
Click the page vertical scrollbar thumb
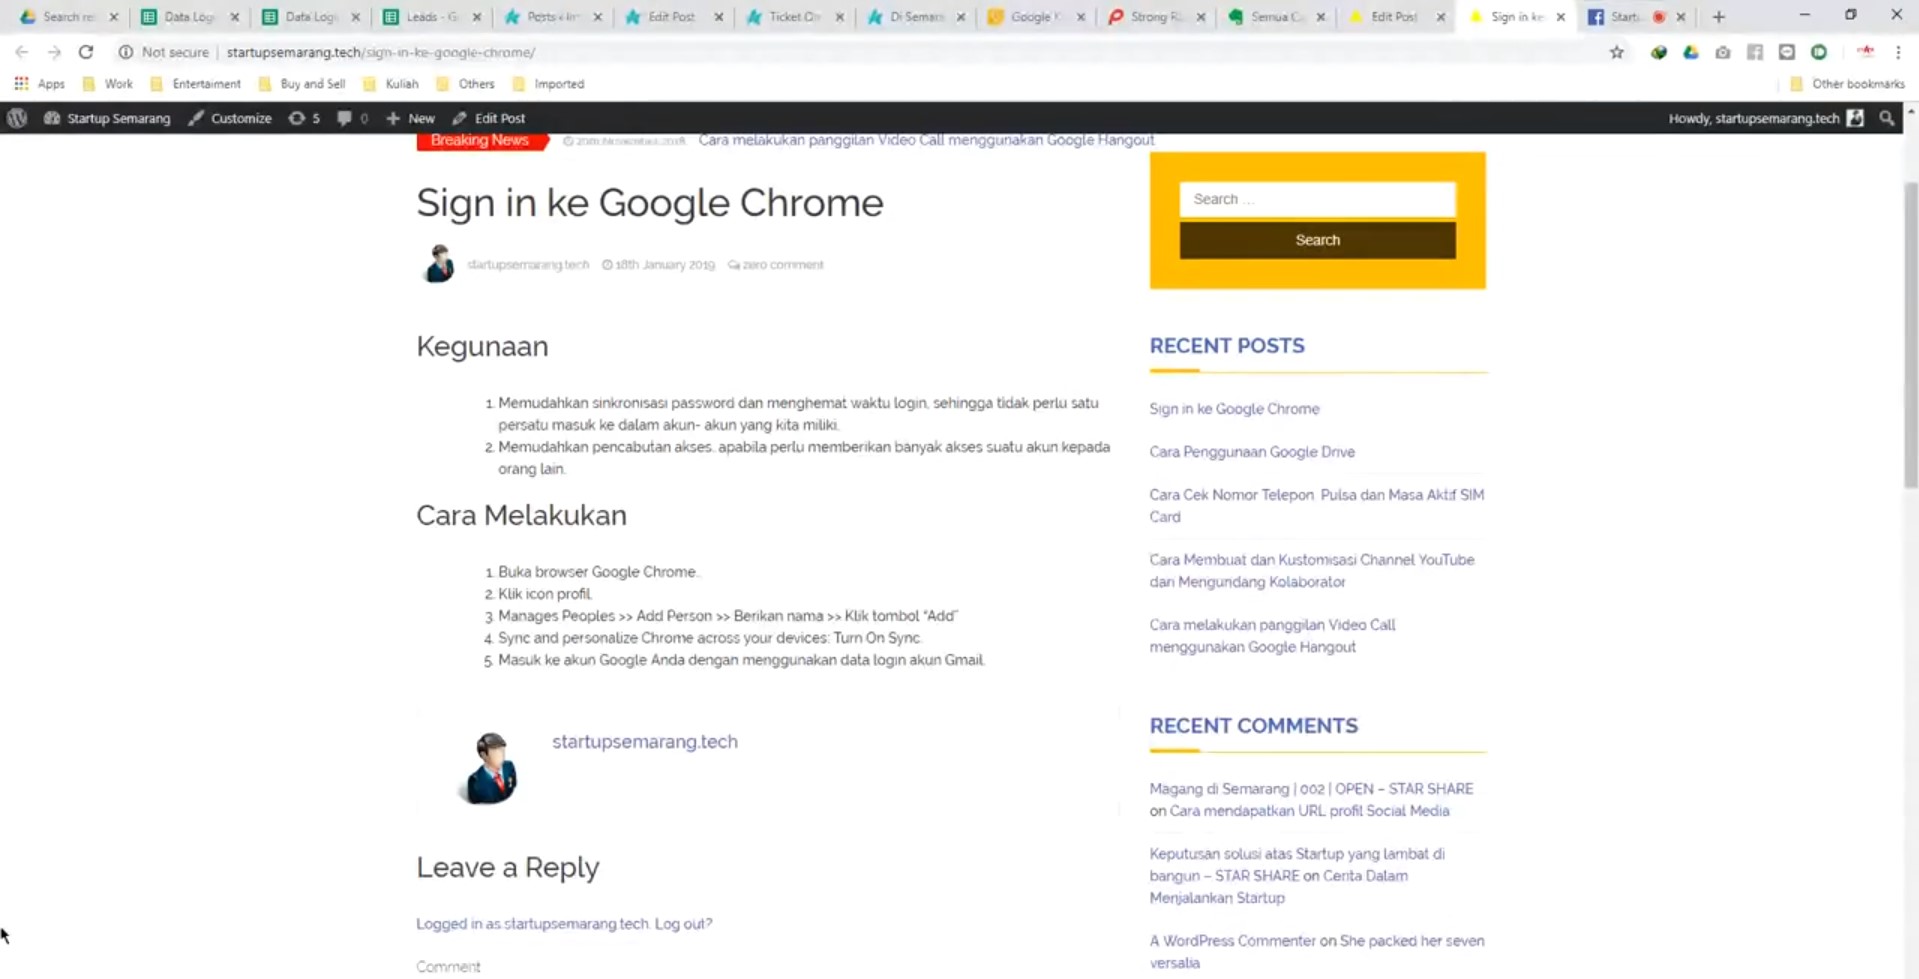click(1911, 335)
